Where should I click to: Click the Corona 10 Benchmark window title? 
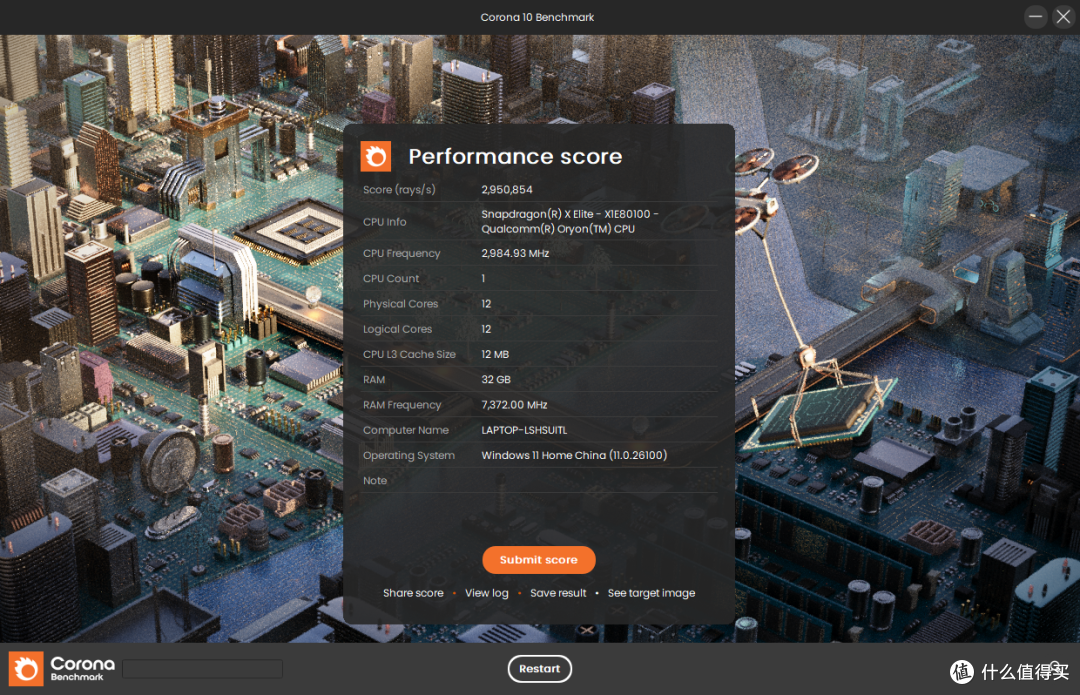click(x=537, y=17)
